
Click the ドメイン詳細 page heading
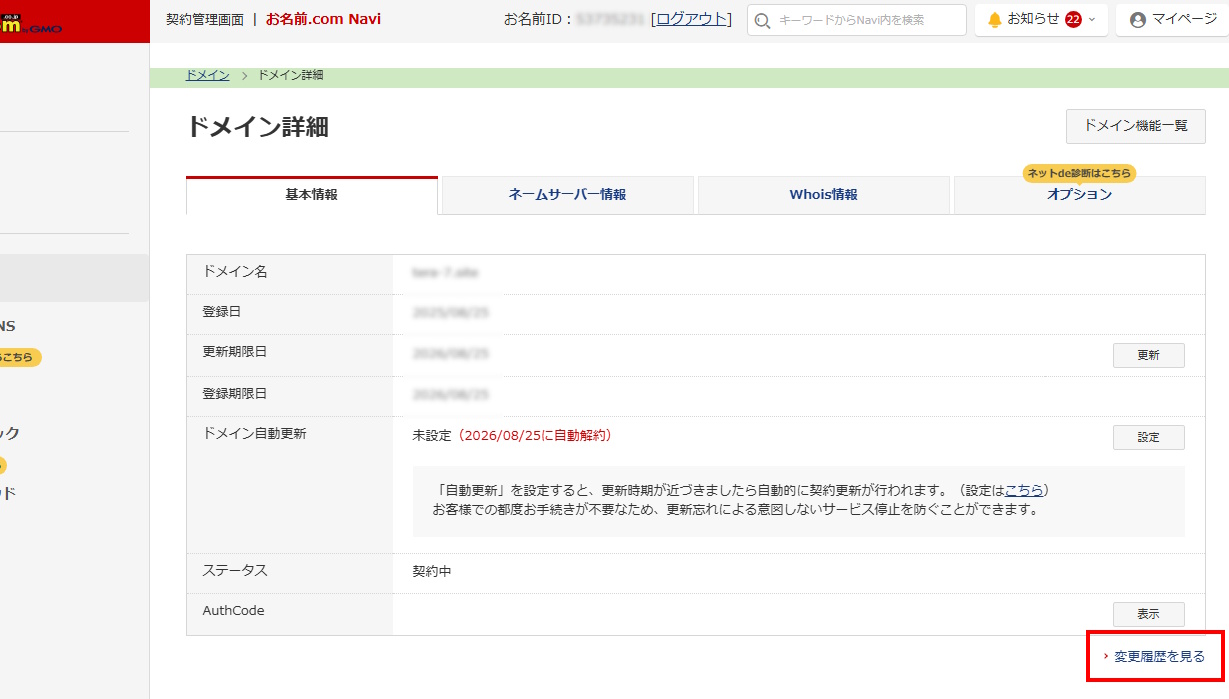(257, 127)
